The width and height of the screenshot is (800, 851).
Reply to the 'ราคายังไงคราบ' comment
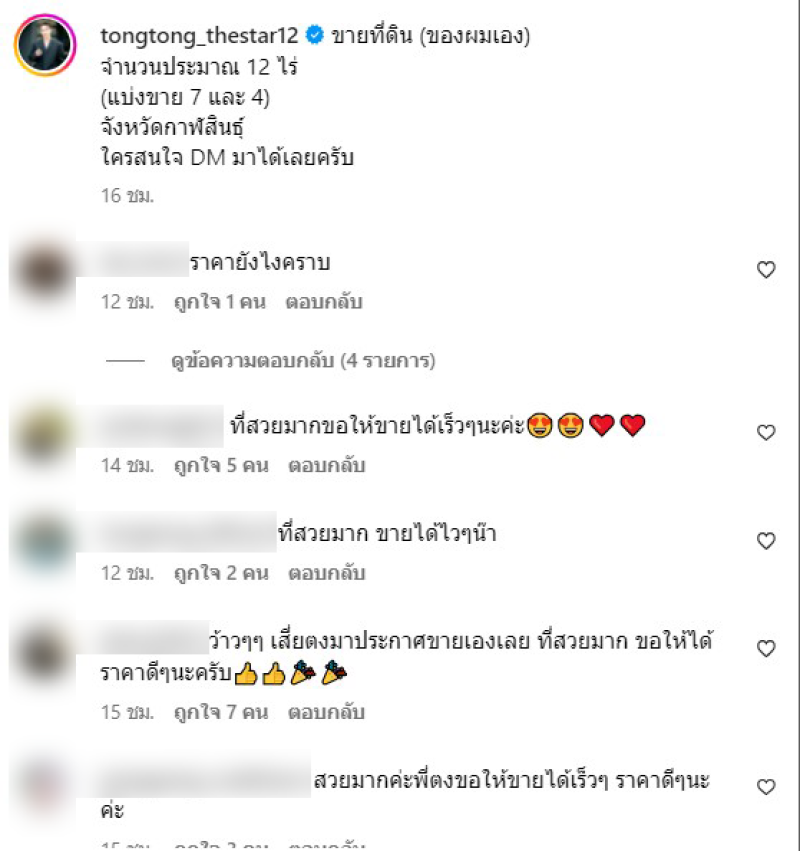coord(324,302)
